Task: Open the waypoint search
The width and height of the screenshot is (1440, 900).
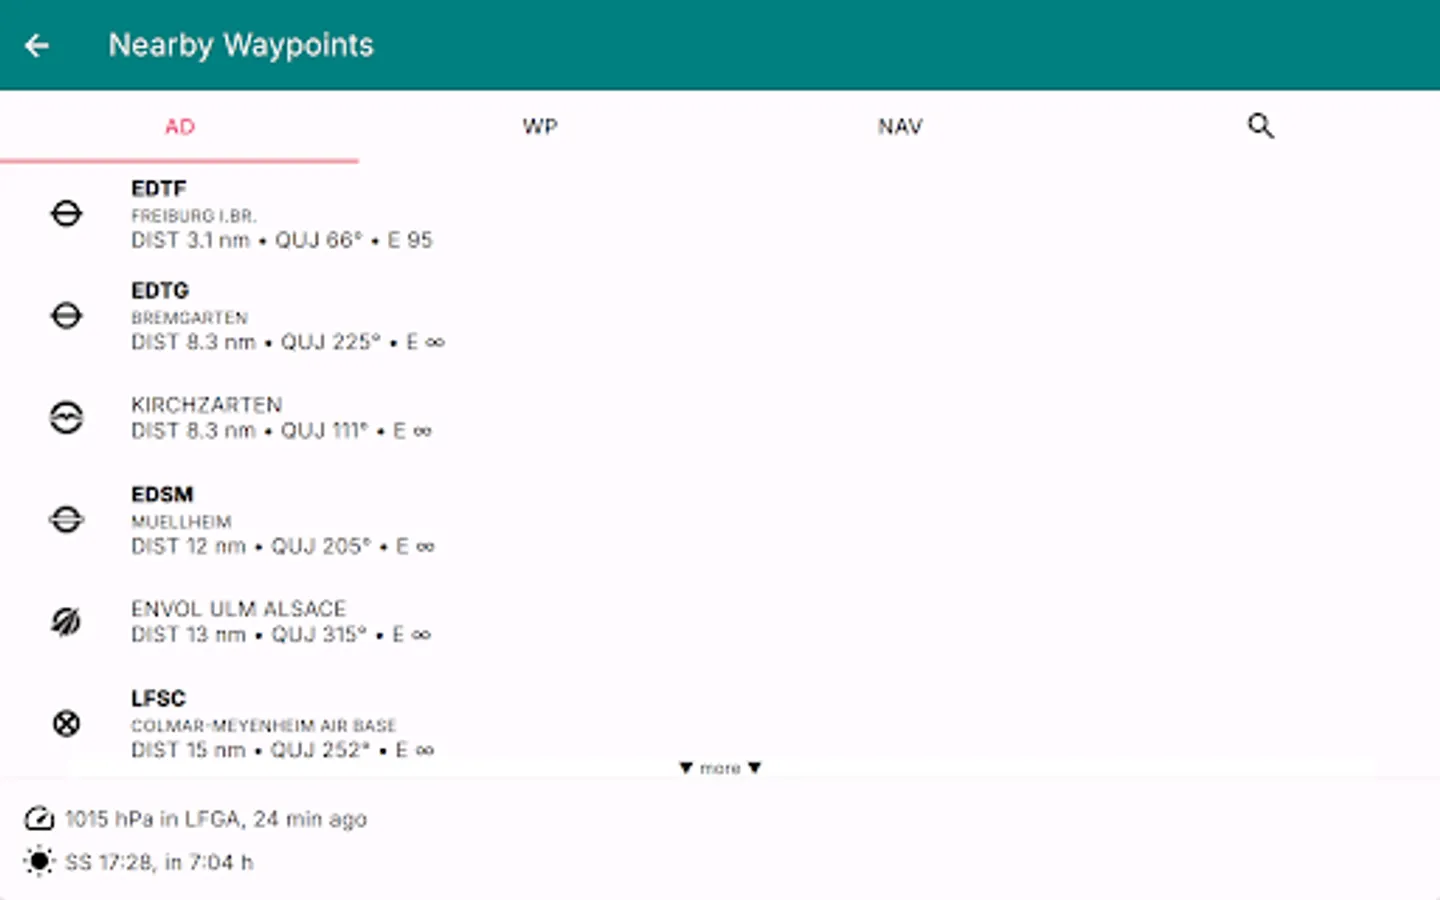Action: coord(1260,126)
